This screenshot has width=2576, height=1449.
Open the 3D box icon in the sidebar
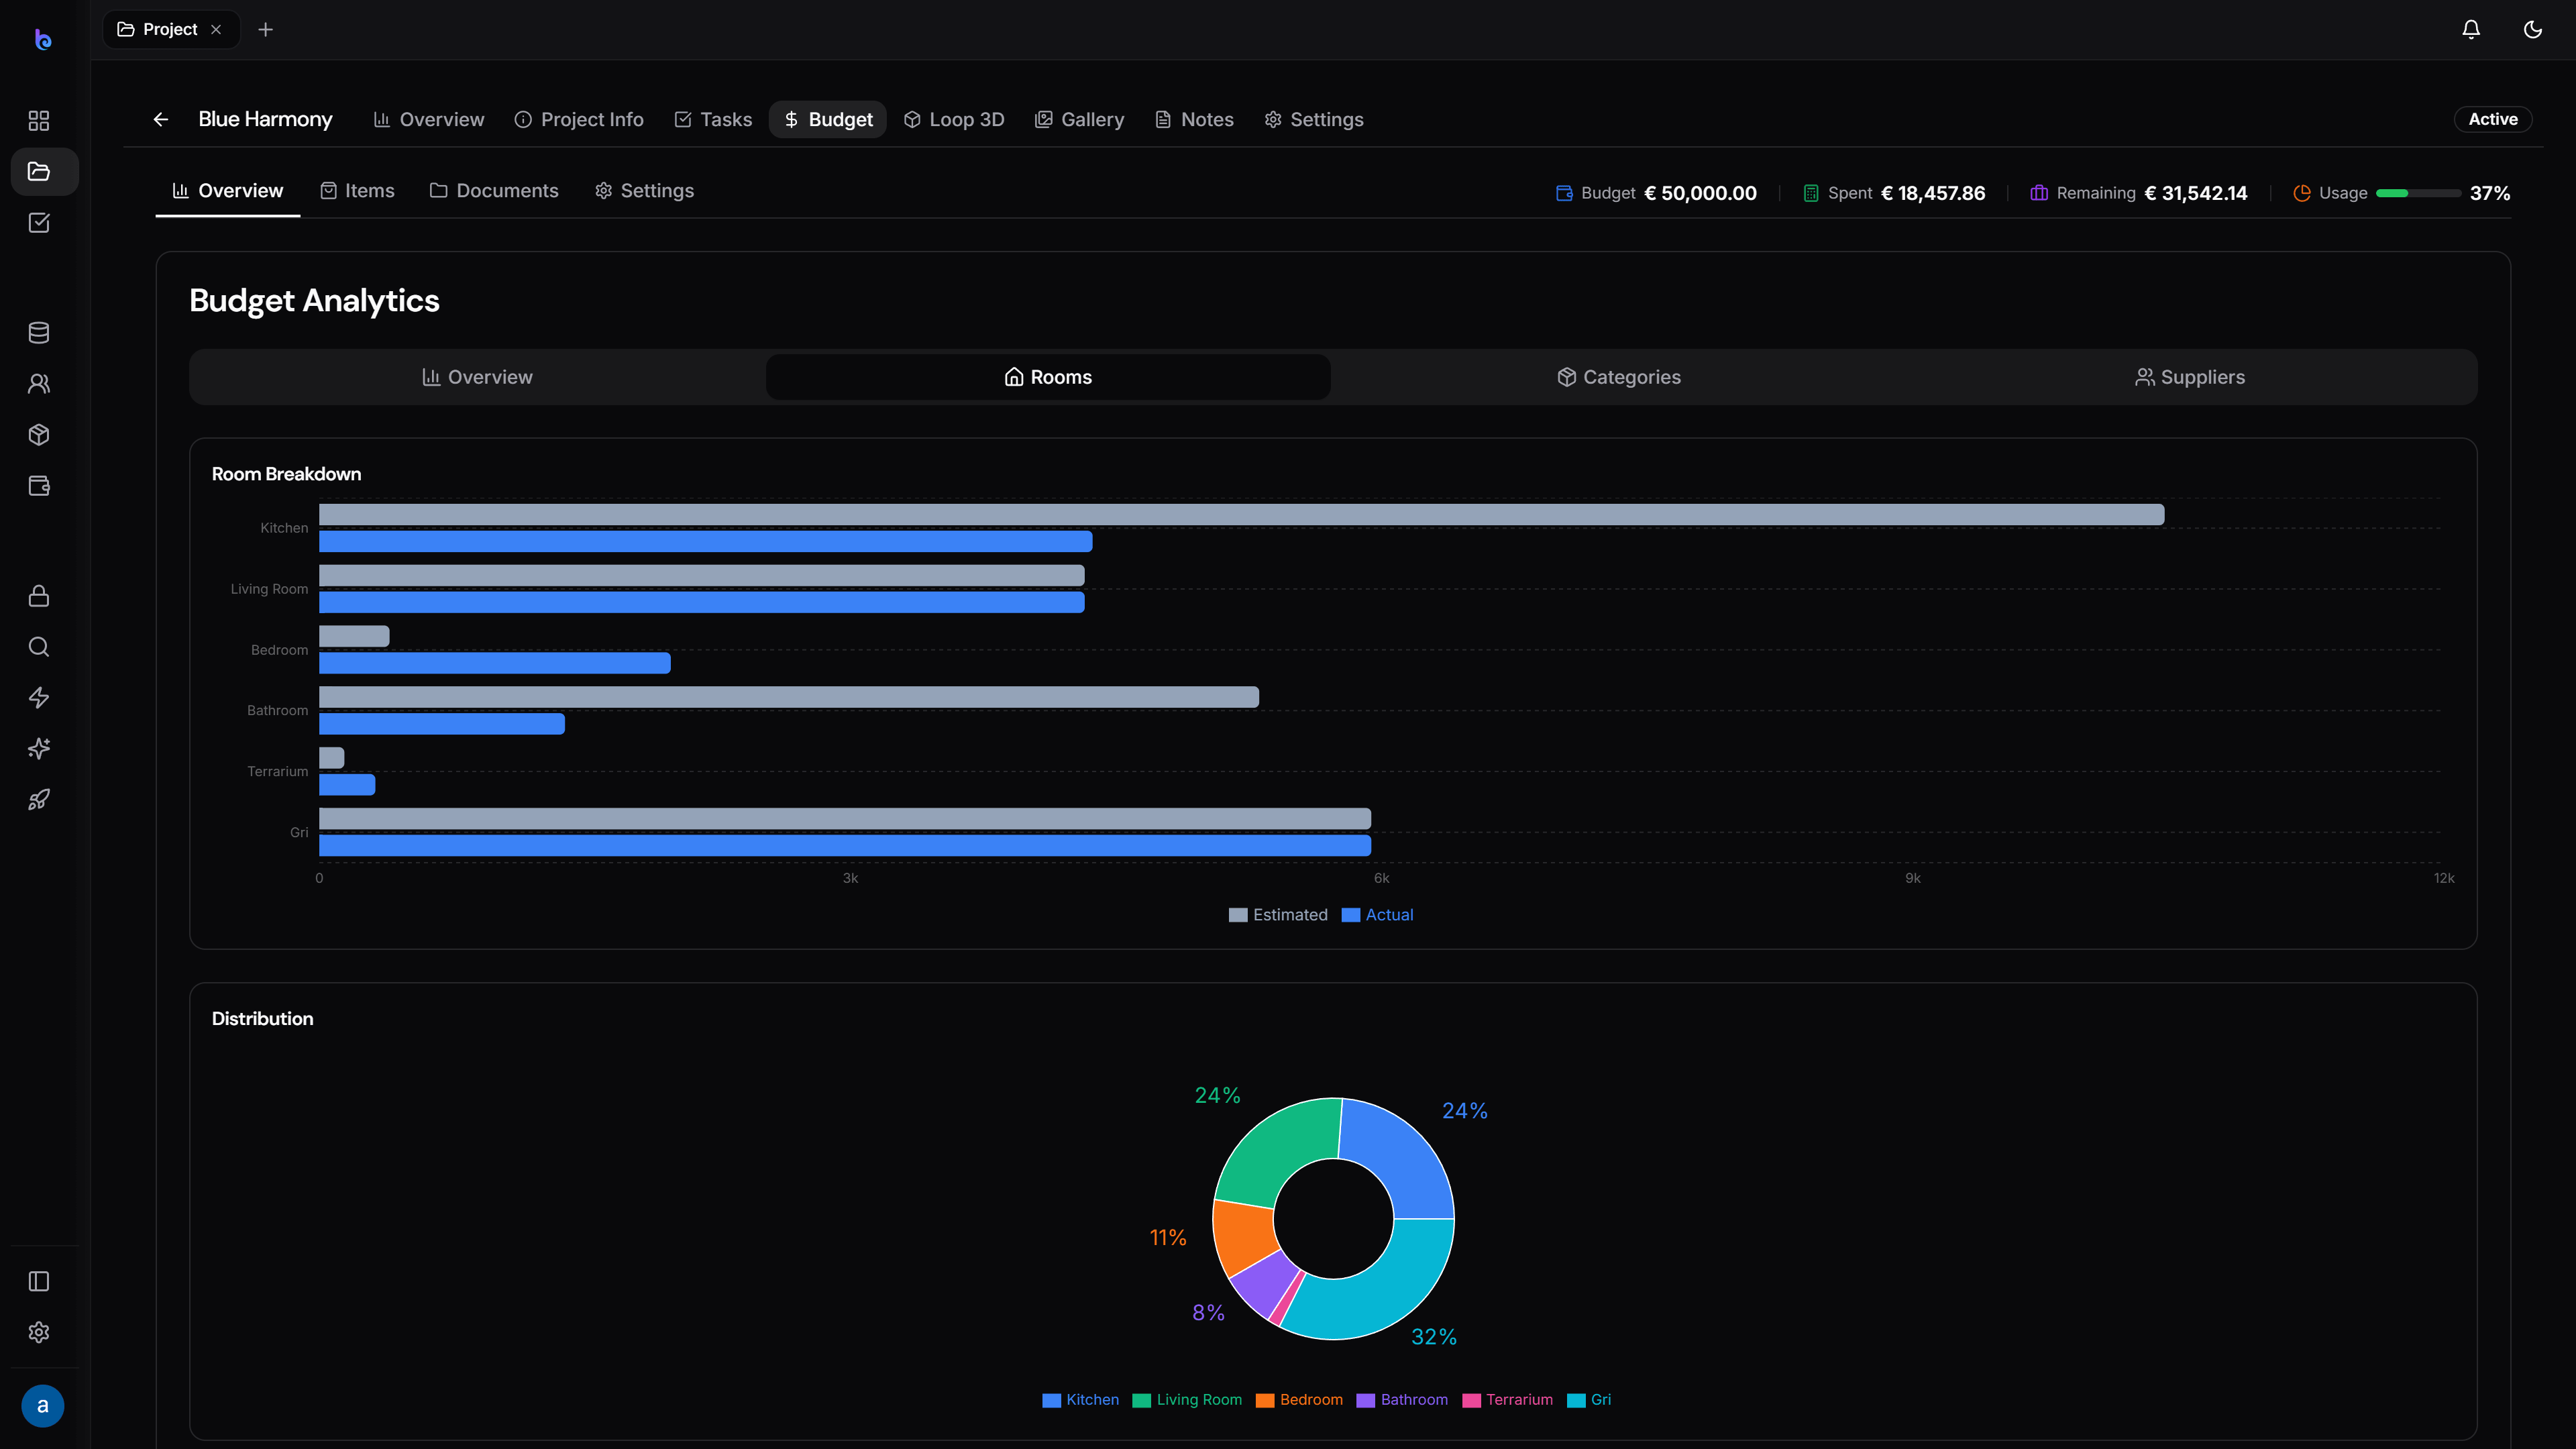39,434
